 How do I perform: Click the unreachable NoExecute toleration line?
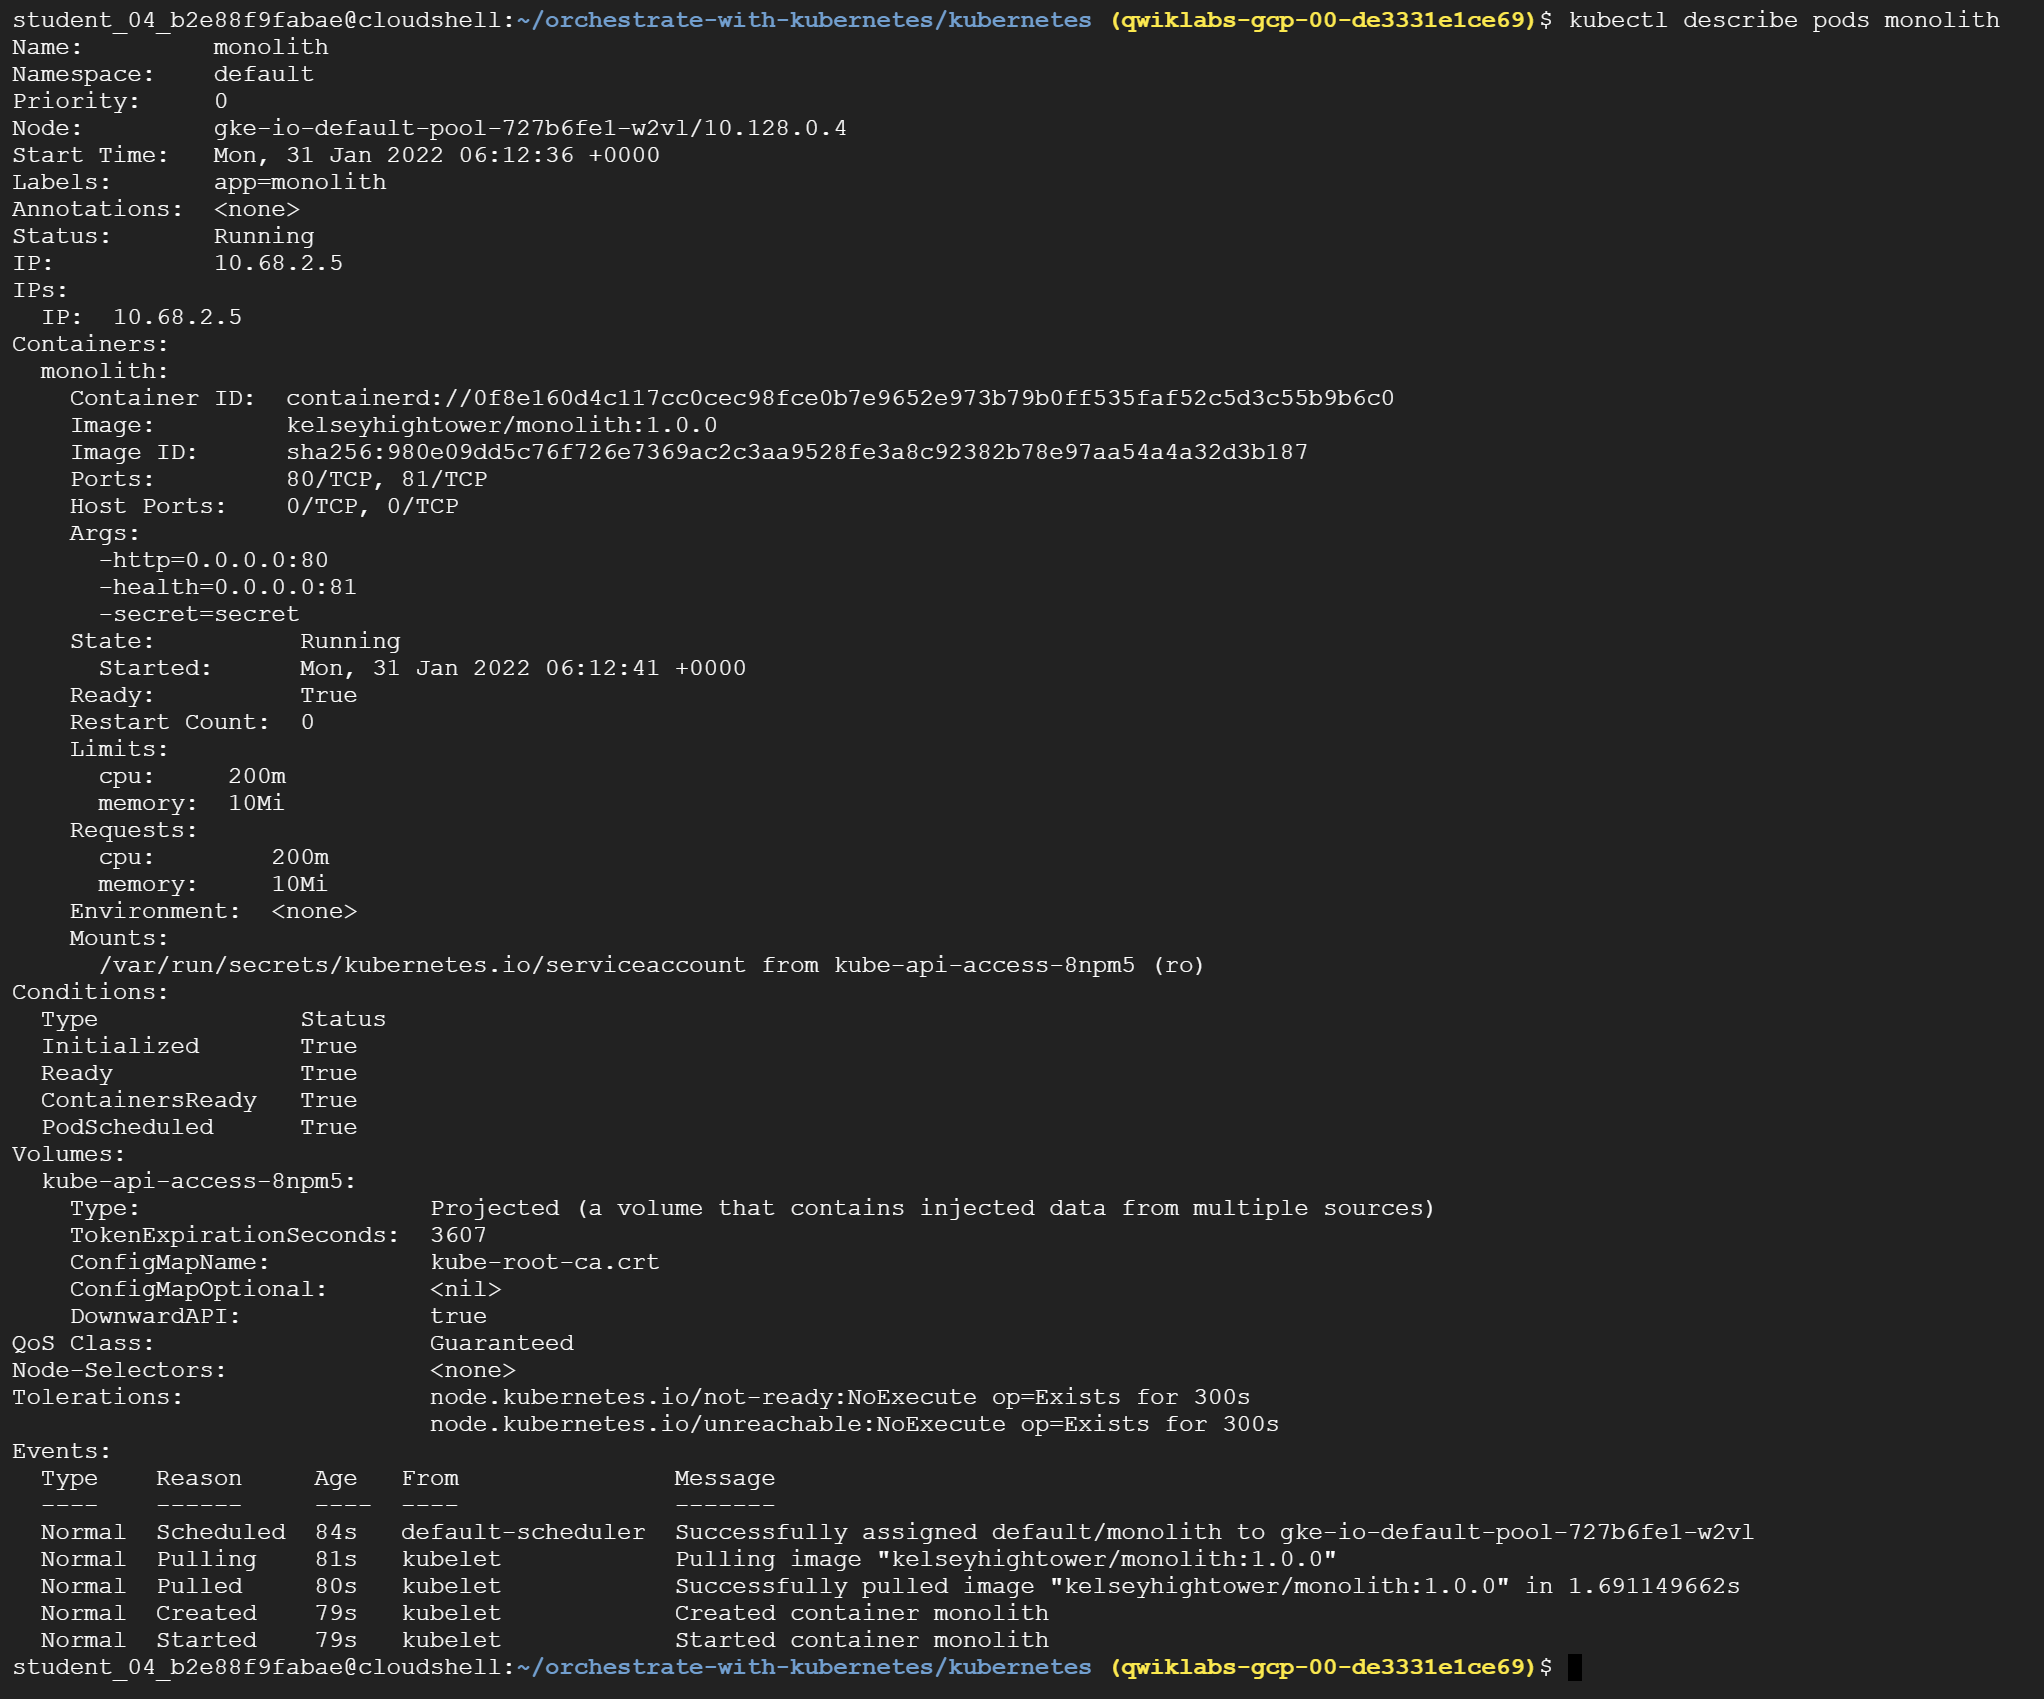(x=853, y=1424)
